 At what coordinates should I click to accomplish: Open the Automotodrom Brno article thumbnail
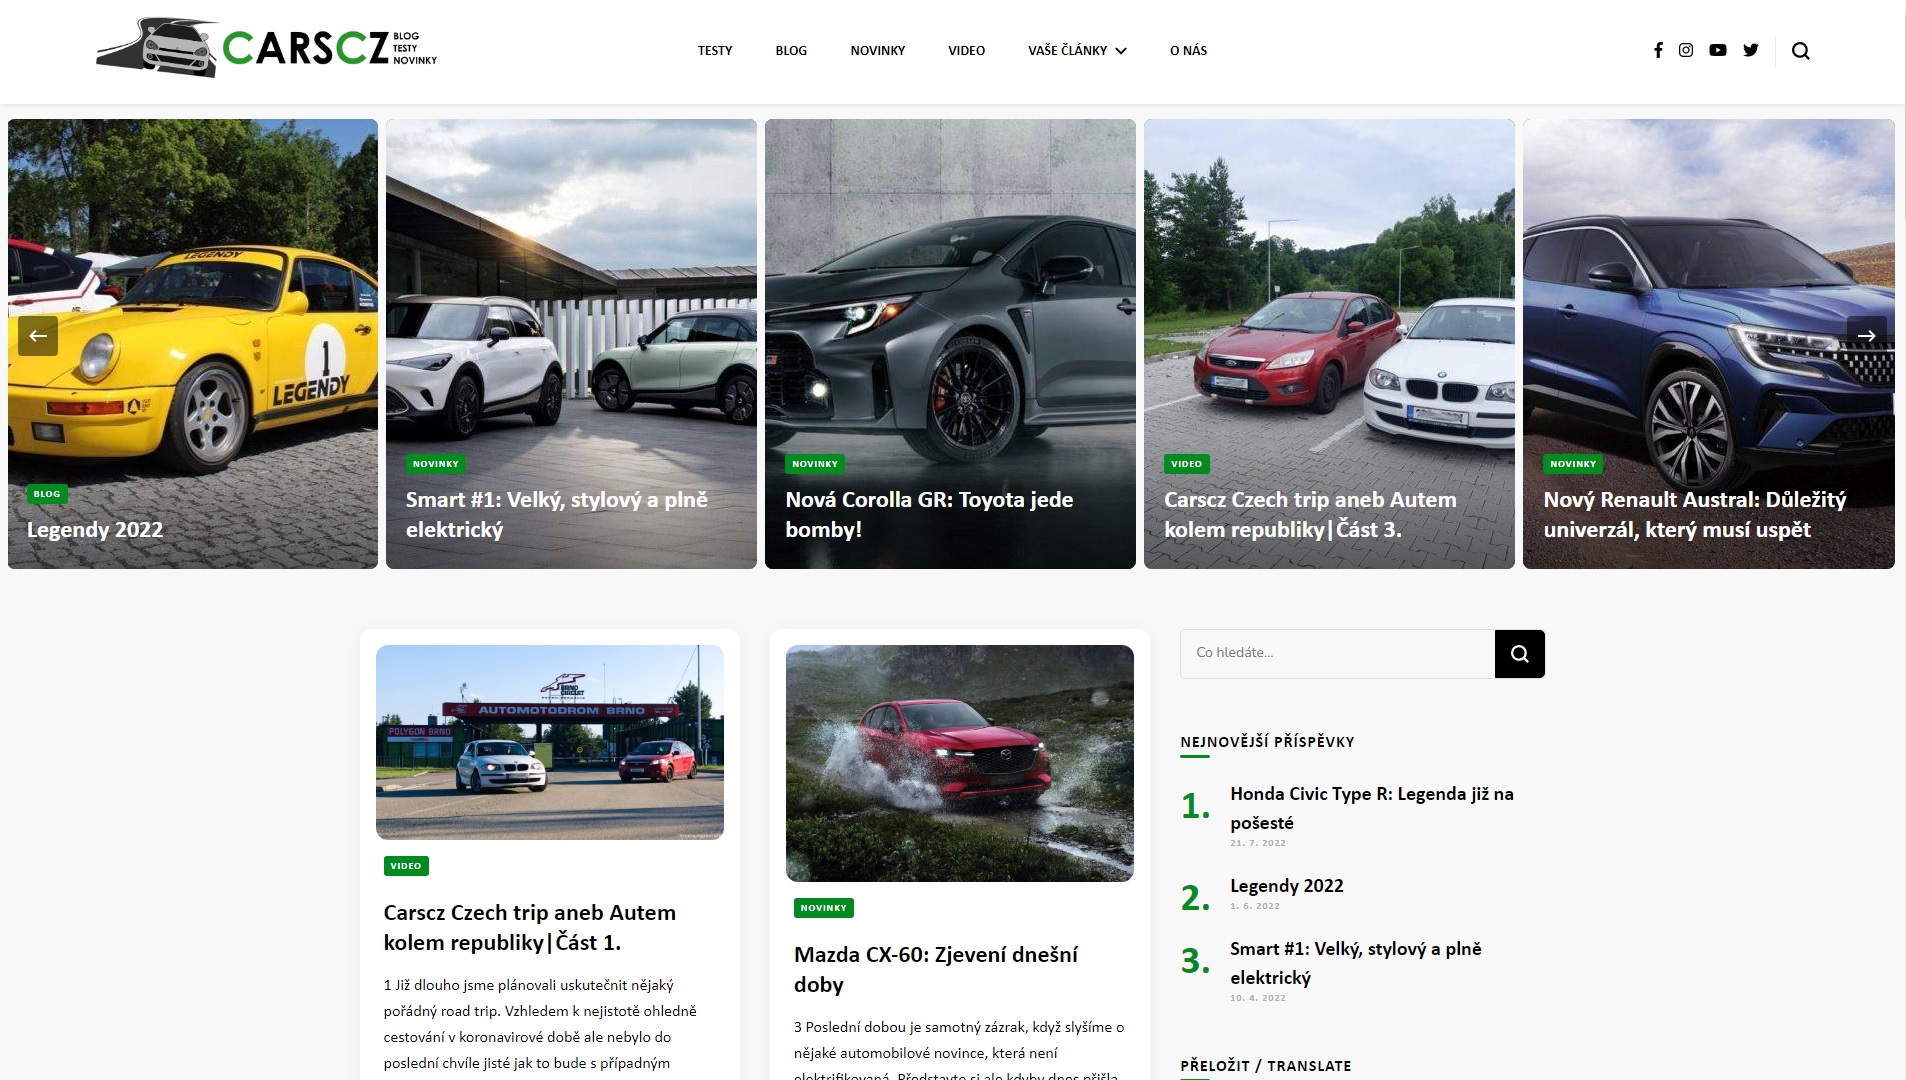pos(550,742)
